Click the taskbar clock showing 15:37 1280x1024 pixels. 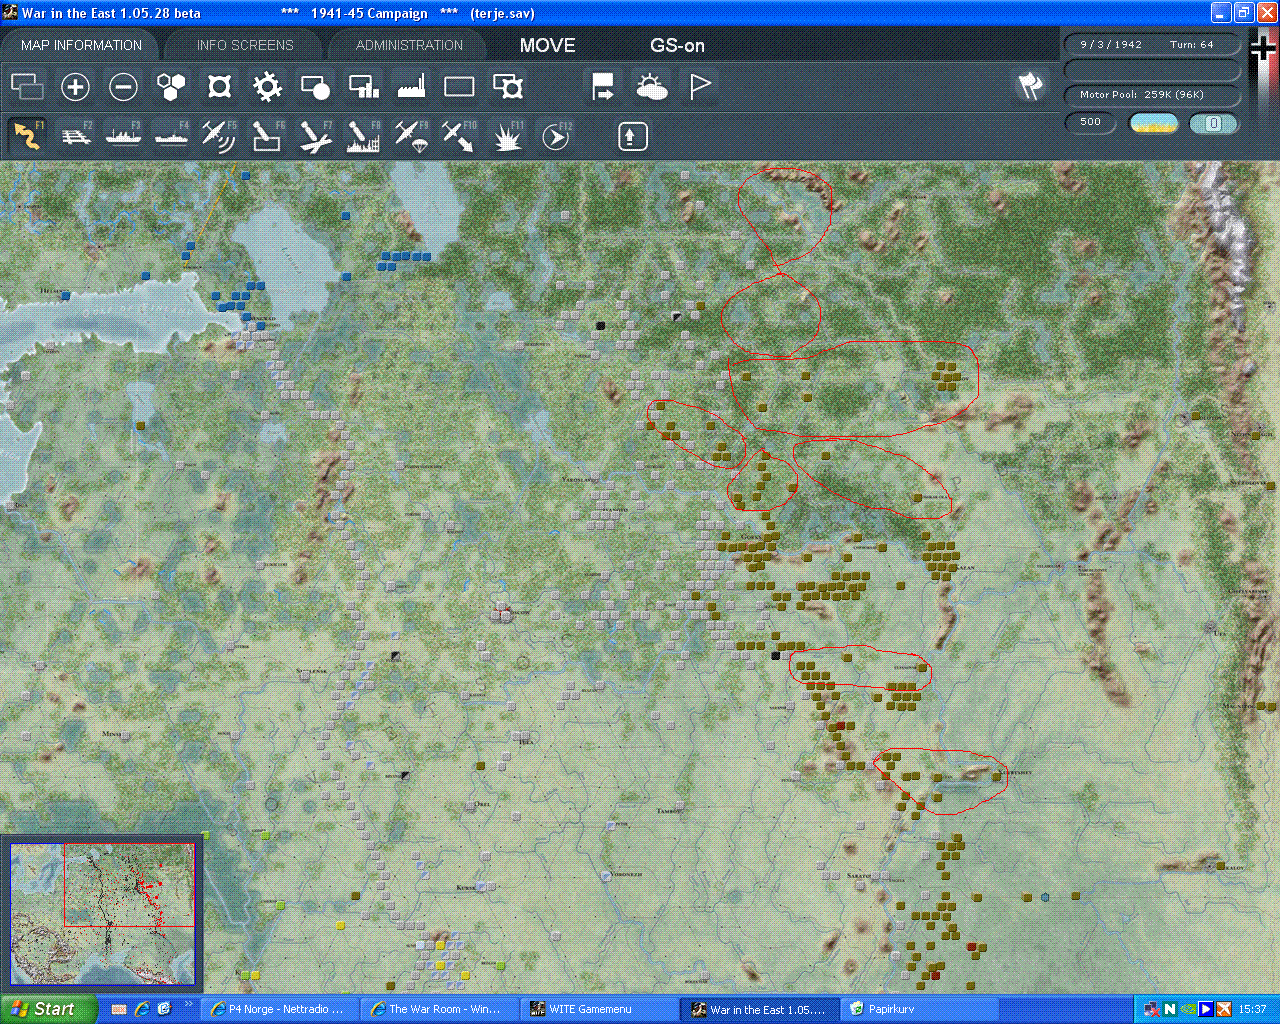click(x=1252, y=1009)
